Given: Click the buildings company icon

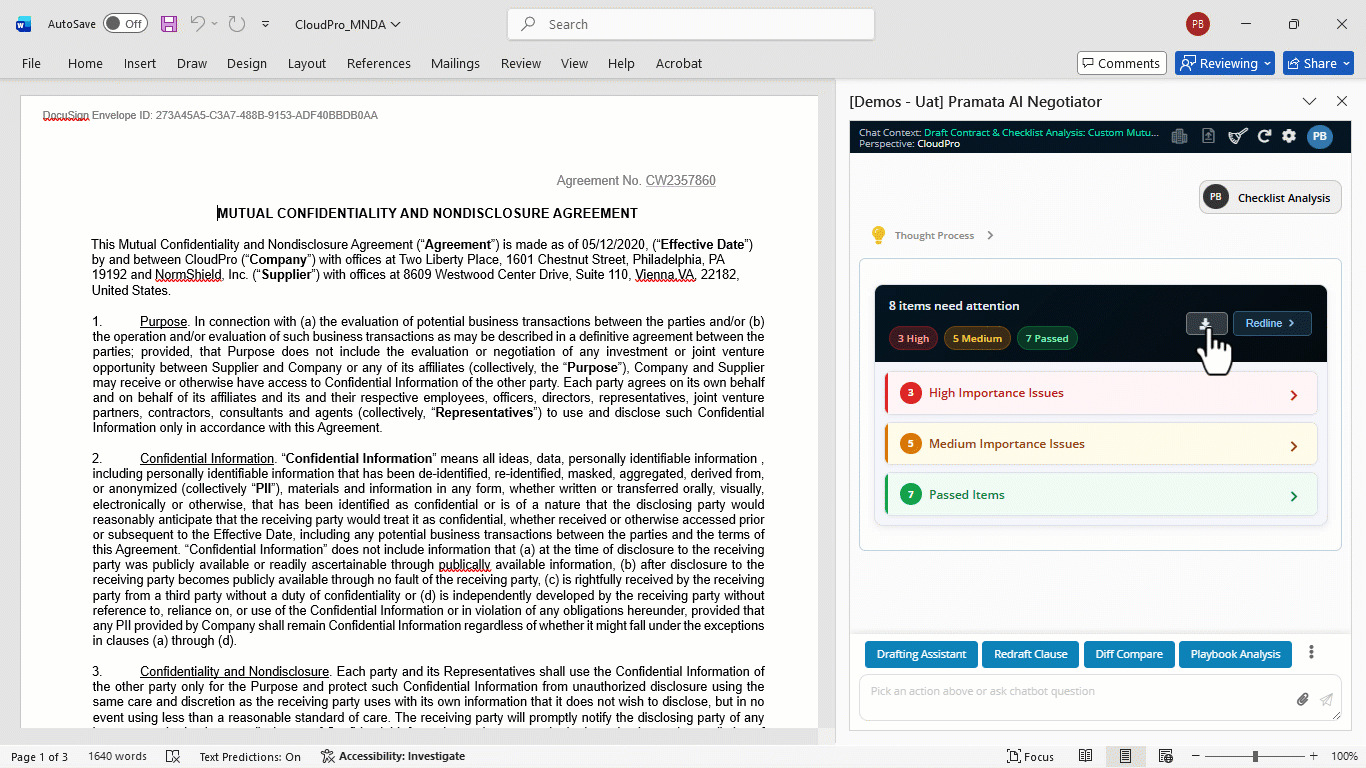Looking at the screenshot, I should point(1180,136).
